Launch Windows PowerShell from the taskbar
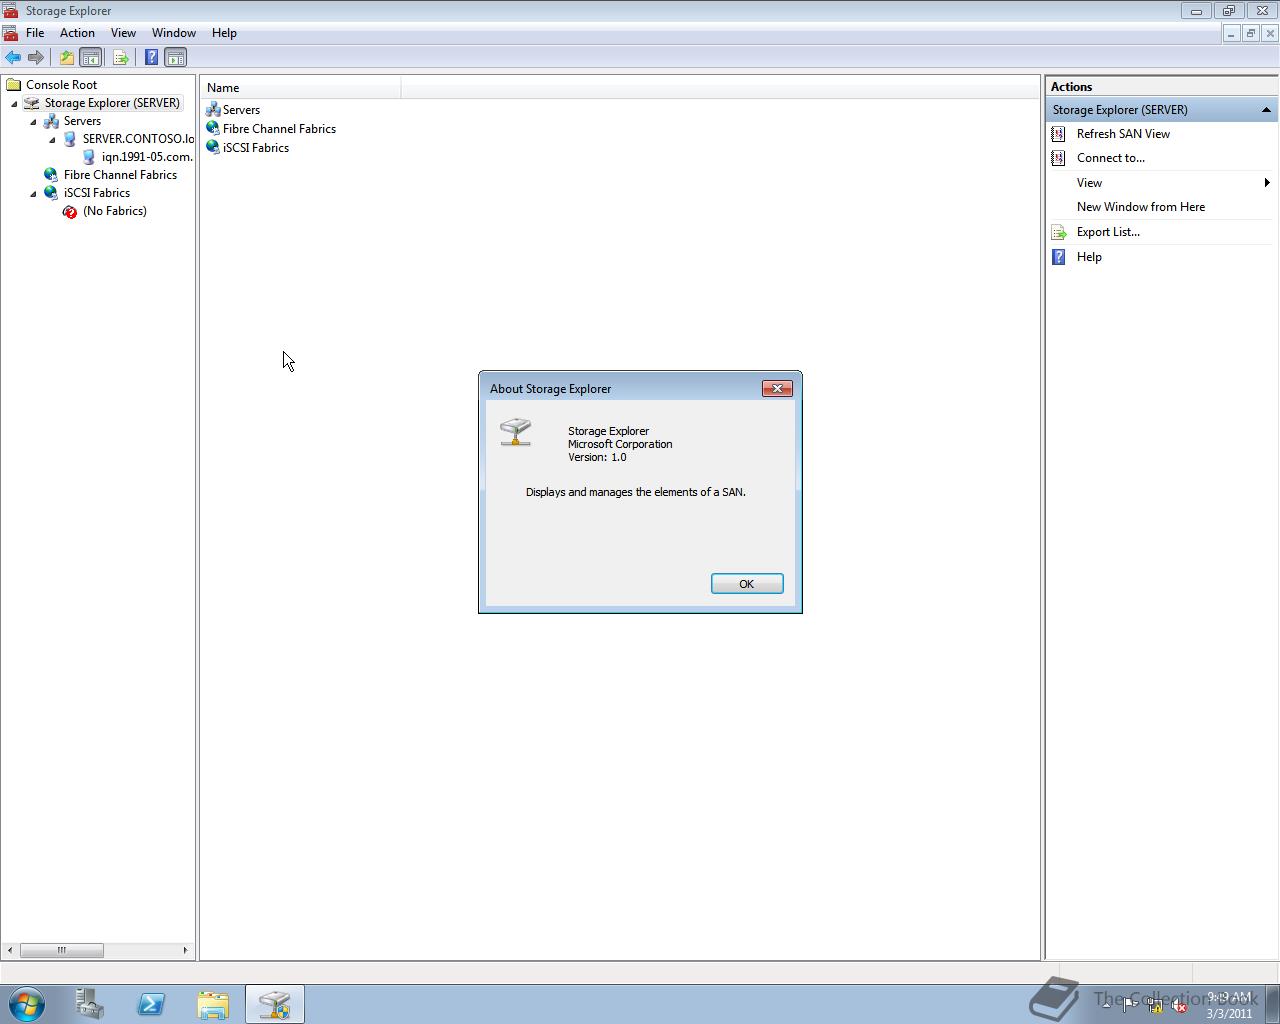Screen dimensions: 1280x1024 coord(151,1004)
